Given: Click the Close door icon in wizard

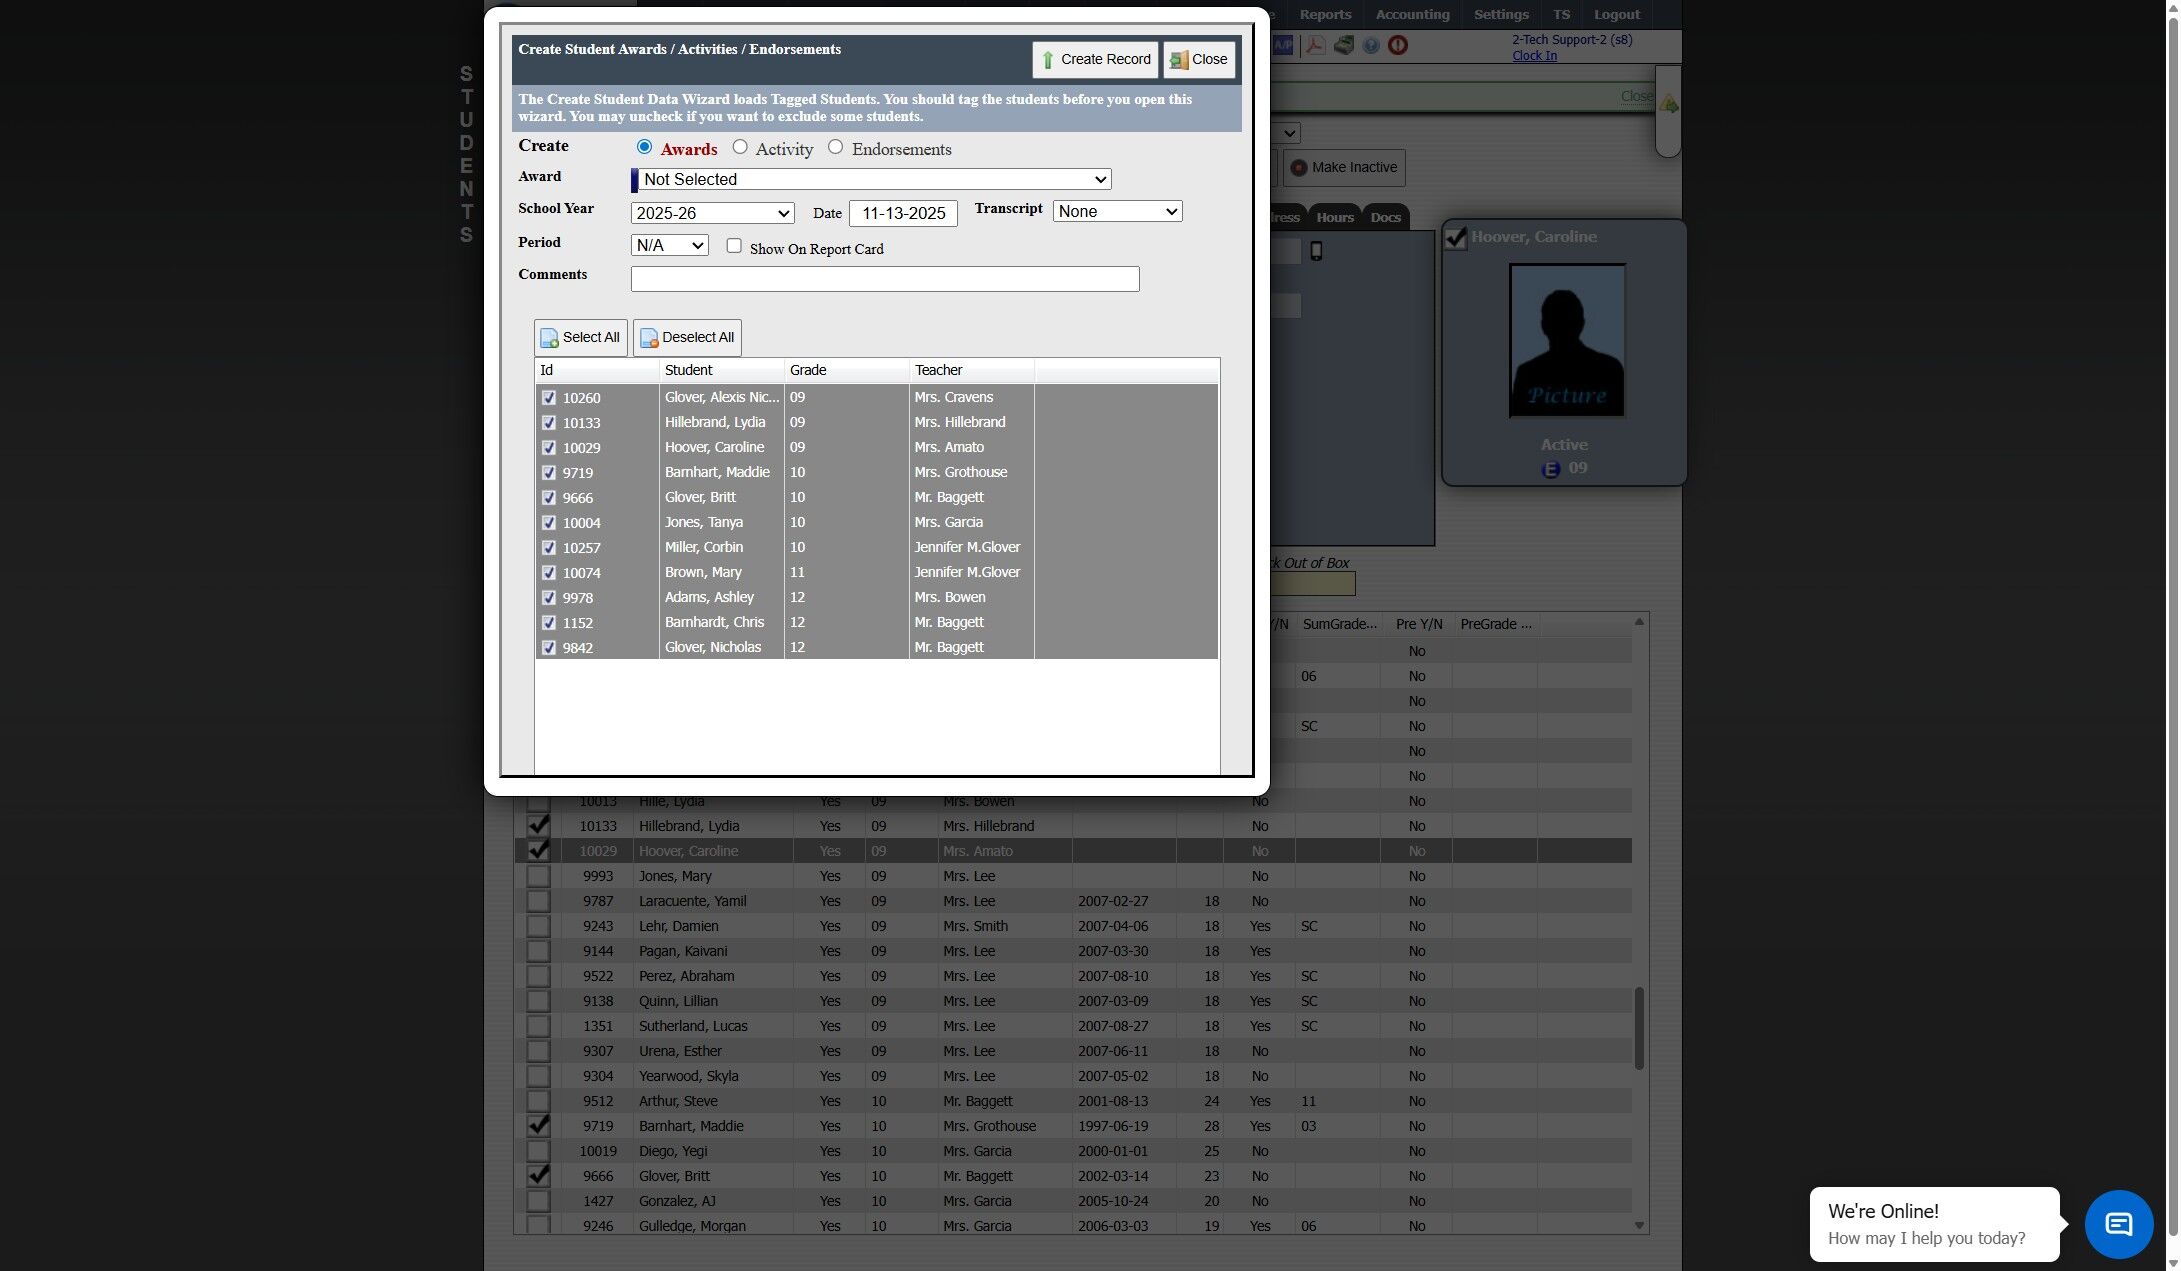Looking at the screenshot, I should pyautogui.click(x=1179, y=60).
